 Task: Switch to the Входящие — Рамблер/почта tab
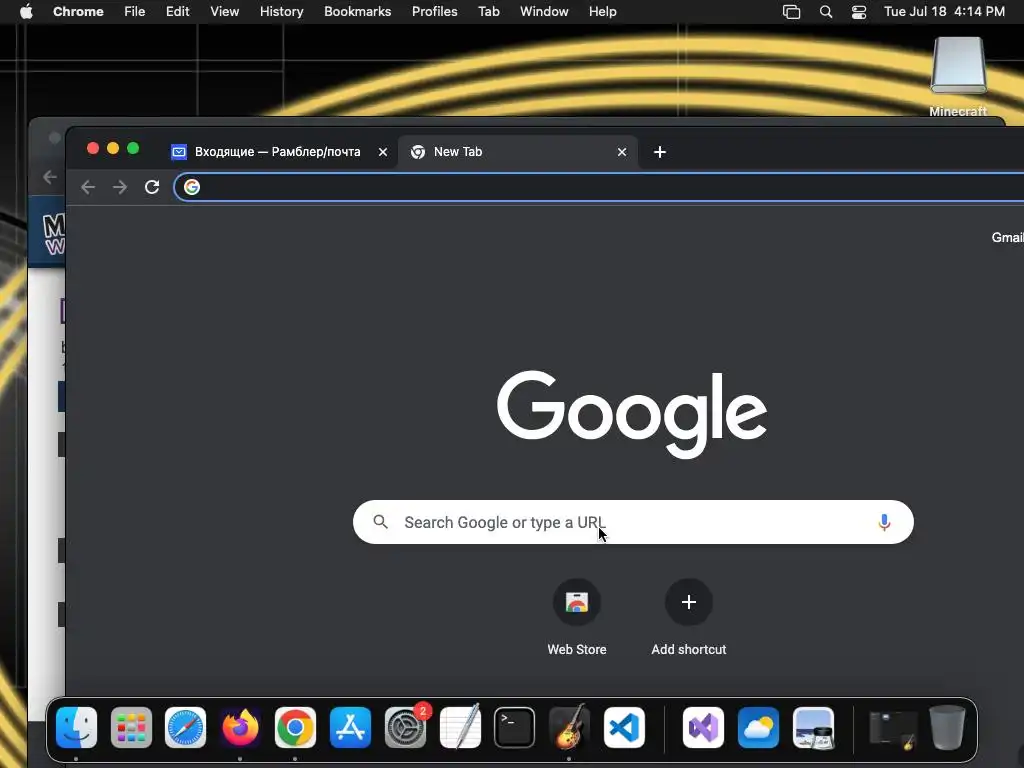pyautogui.click(x=277, y=152)
